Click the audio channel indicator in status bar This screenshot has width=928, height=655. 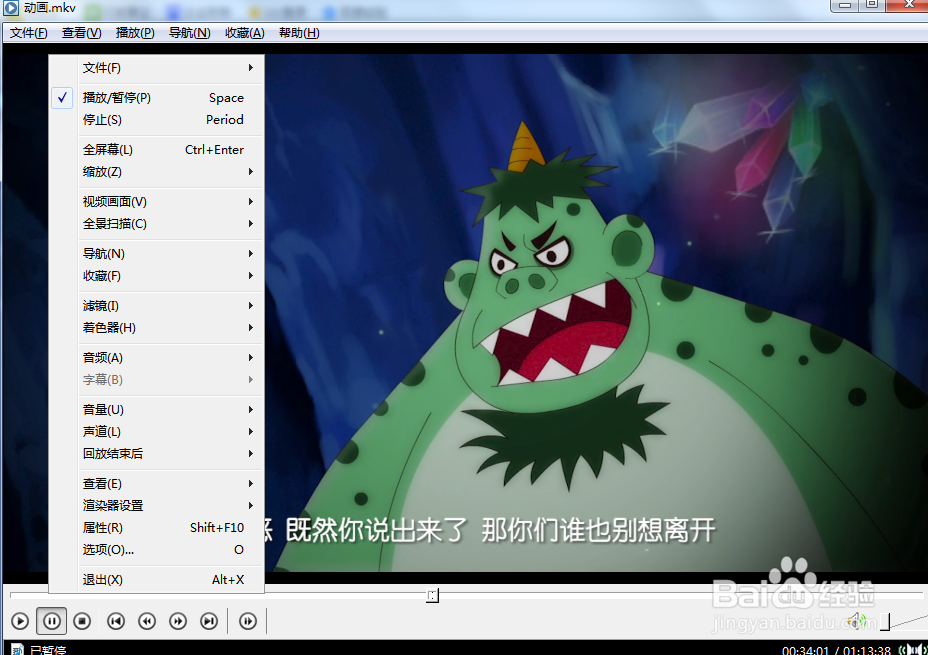tap(913, 650)
